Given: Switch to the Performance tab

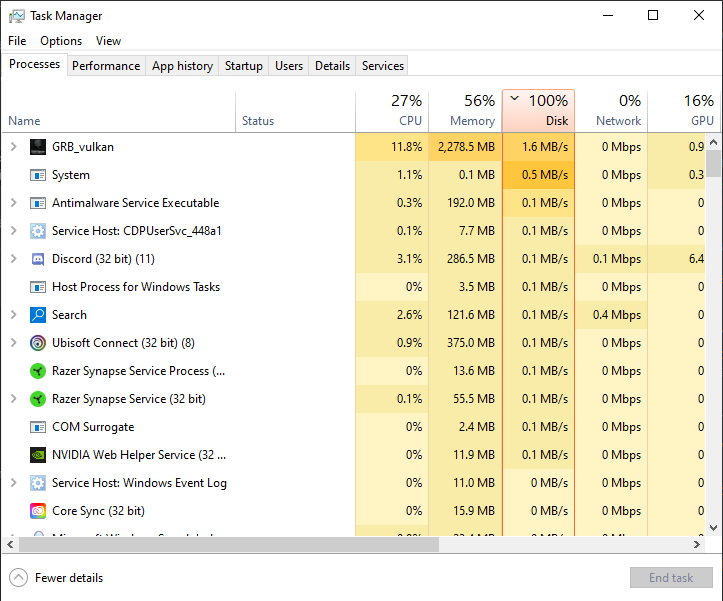Looking at the screenshot, I should [x=106, y=66].
